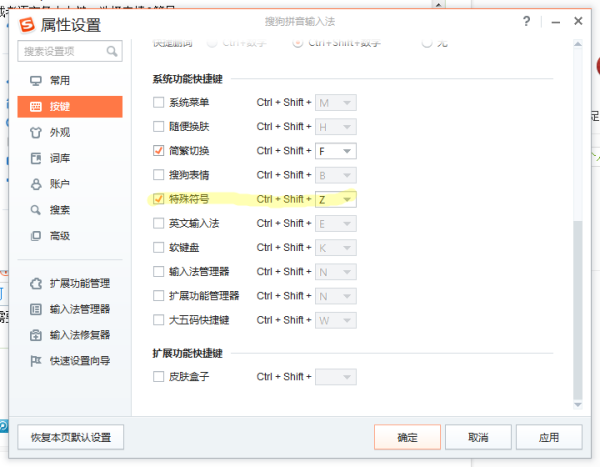Viewport: 600px width, 467px height.
Task: Open the 大五码快捷键 key dropdown showing W
Action: point(336,320)
